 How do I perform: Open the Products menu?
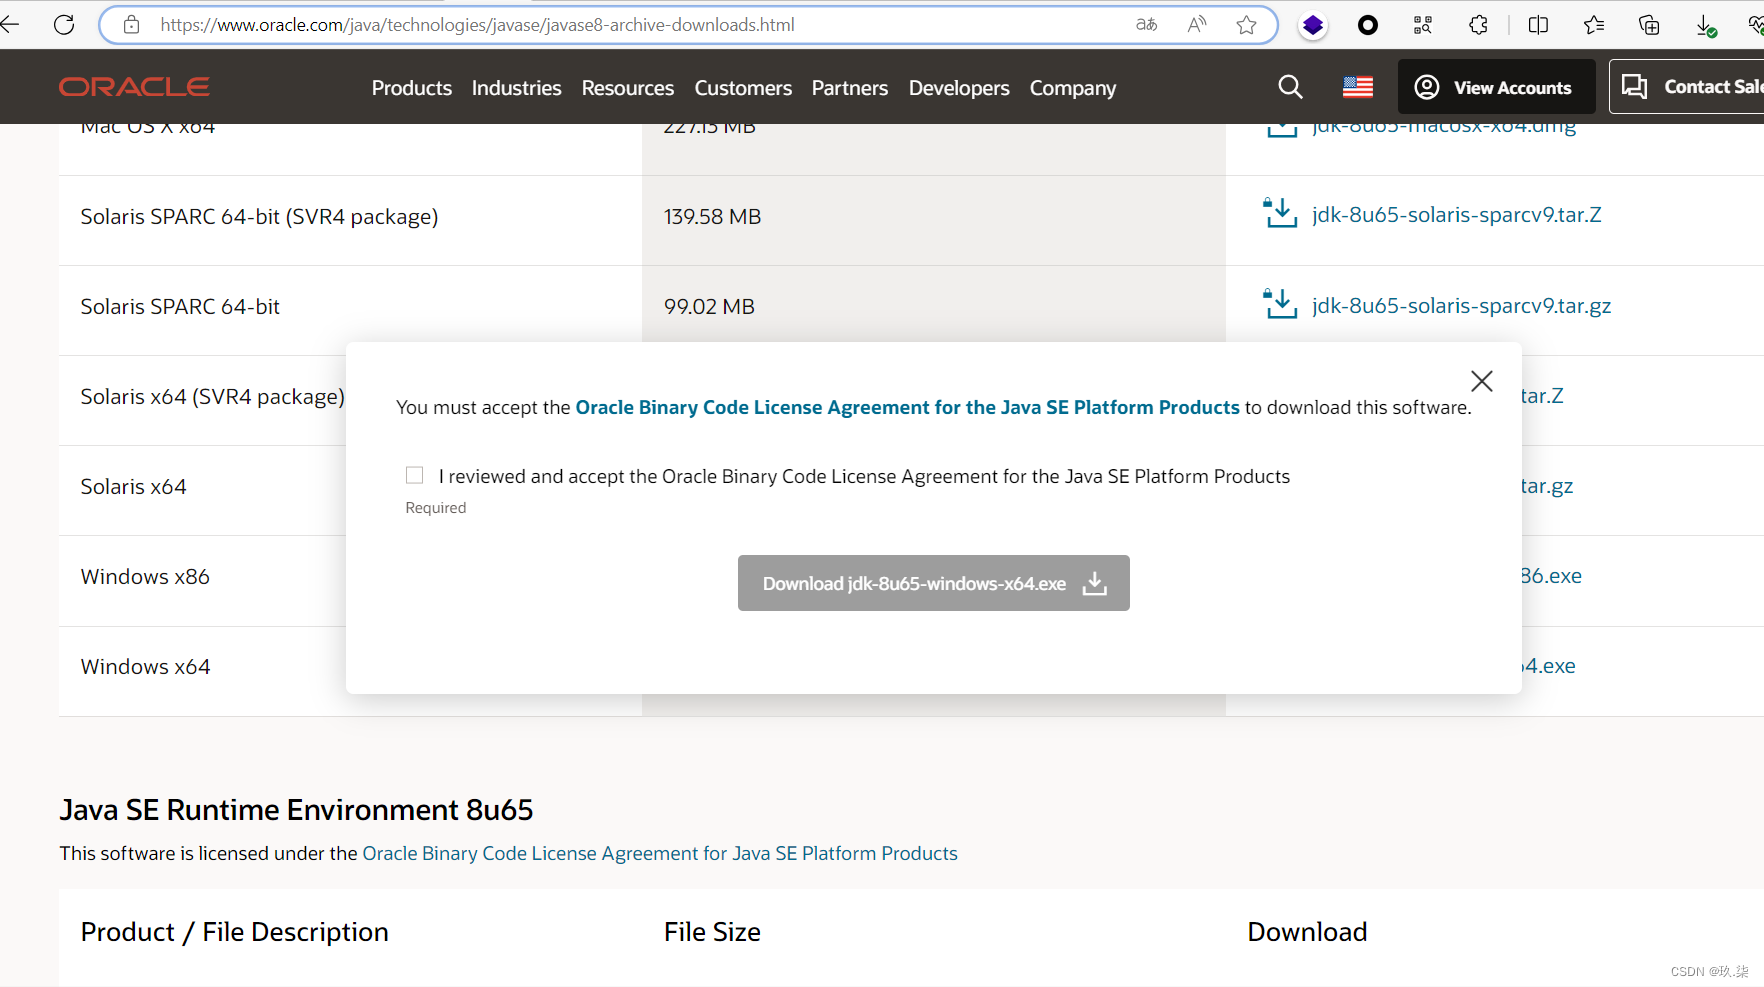pos(412,88)
